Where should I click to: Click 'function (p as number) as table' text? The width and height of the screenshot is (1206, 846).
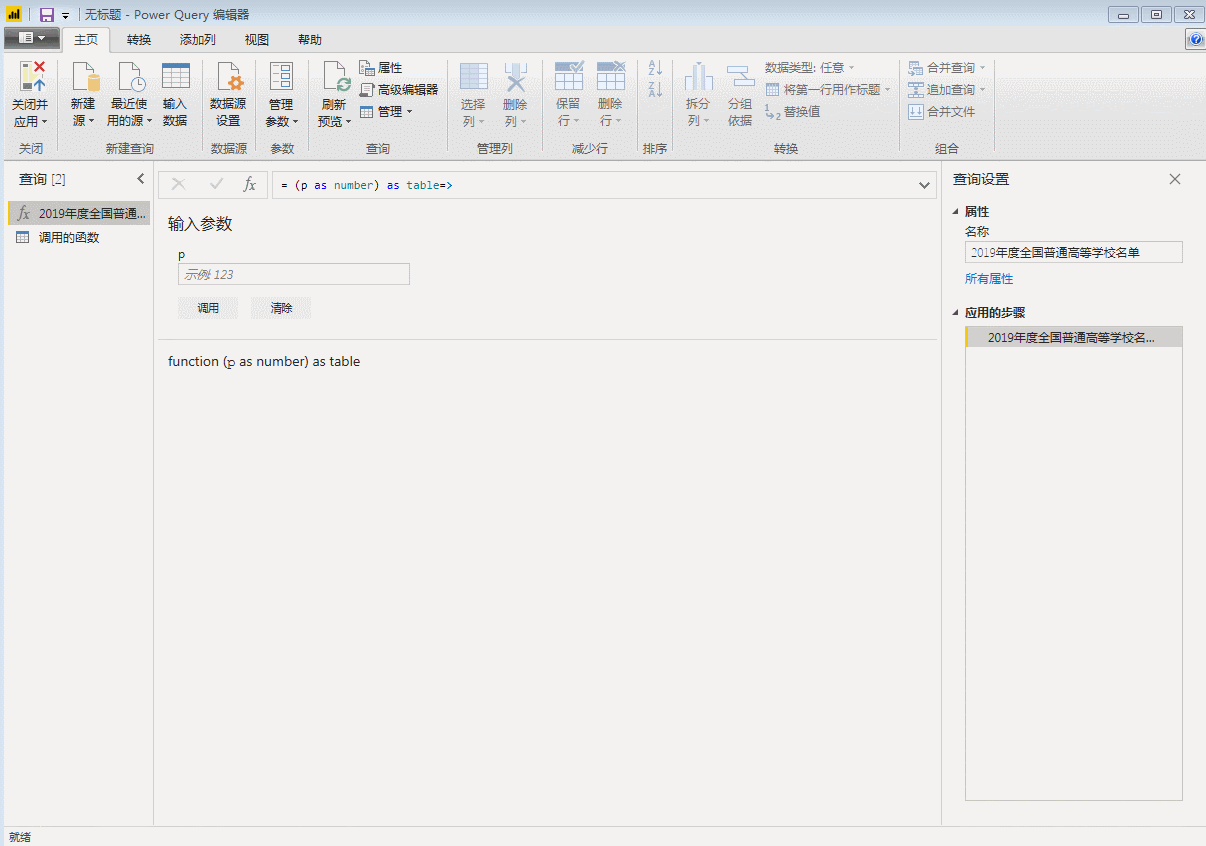(264, 361)
